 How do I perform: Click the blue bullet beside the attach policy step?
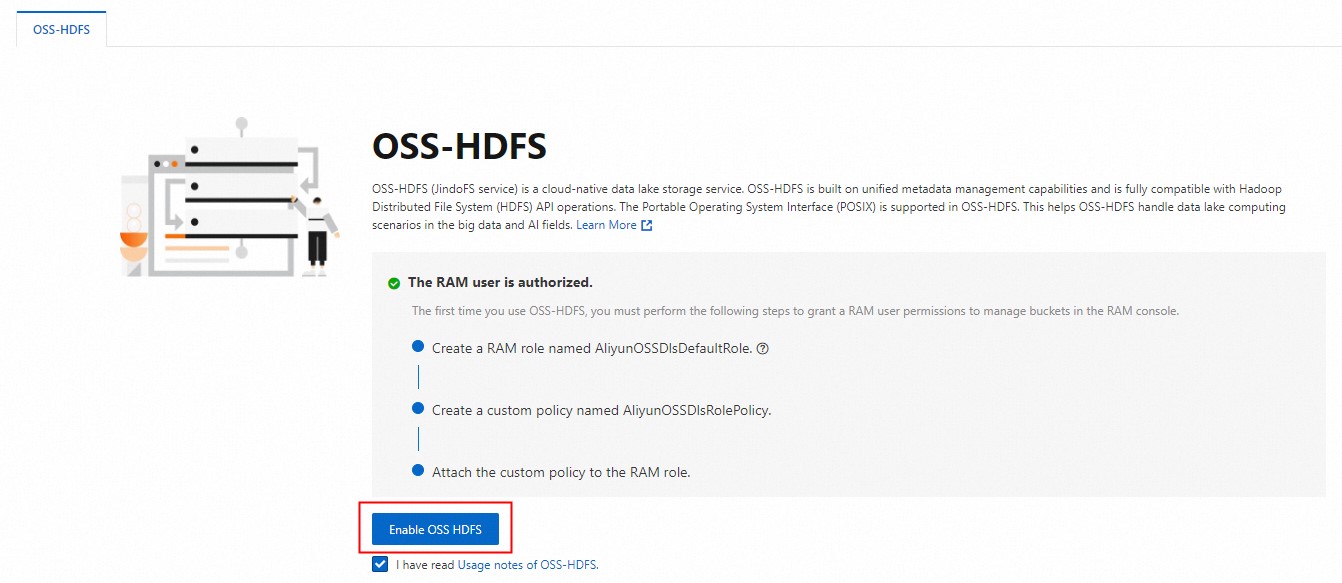tap(418, 470)
